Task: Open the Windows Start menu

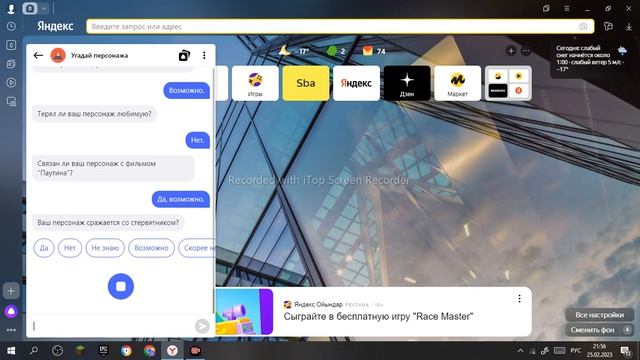Action: 11,351
